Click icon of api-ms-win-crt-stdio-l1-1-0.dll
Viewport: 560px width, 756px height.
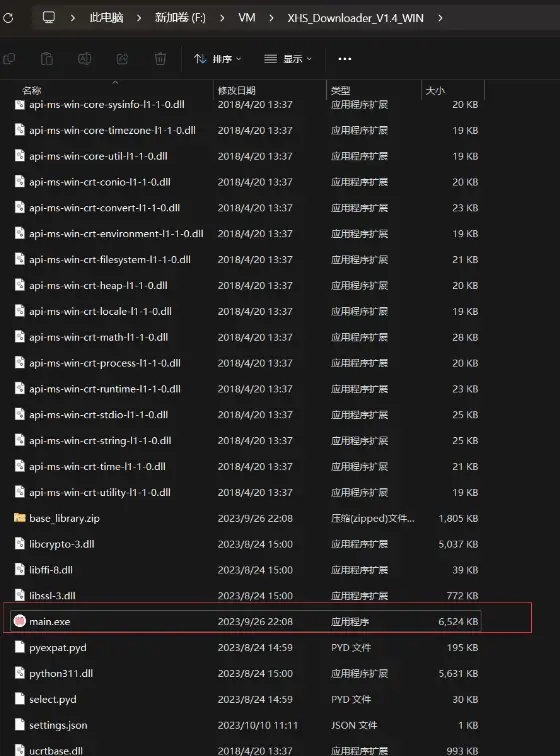(19, 414)
